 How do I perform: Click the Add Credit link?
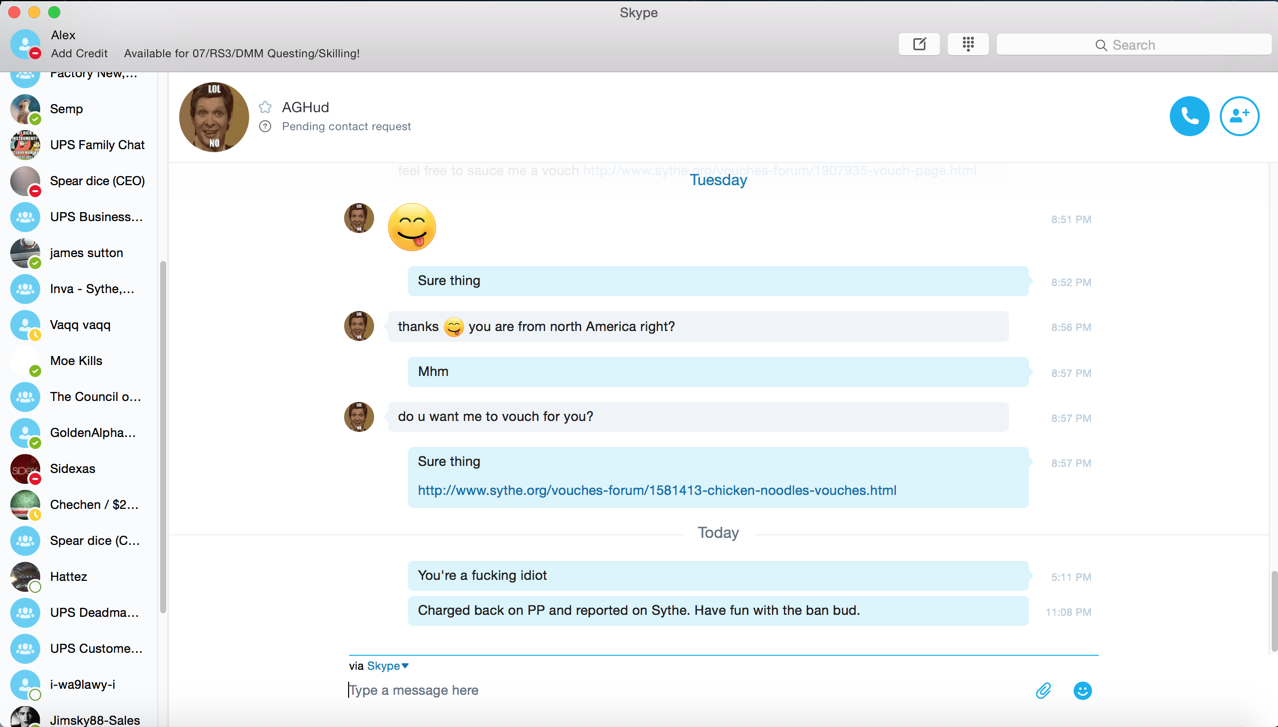[79, 53]
